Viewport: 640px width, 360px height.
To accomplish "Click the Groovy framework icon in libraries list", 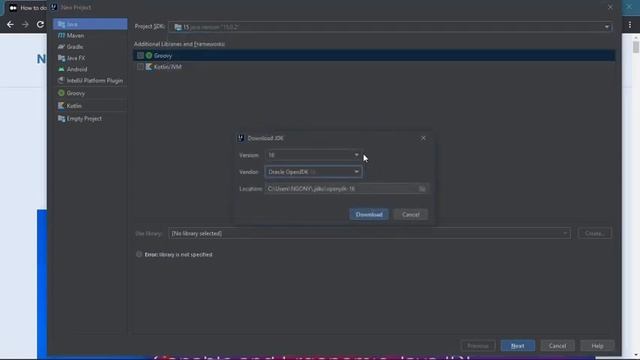I will point(149,56).
